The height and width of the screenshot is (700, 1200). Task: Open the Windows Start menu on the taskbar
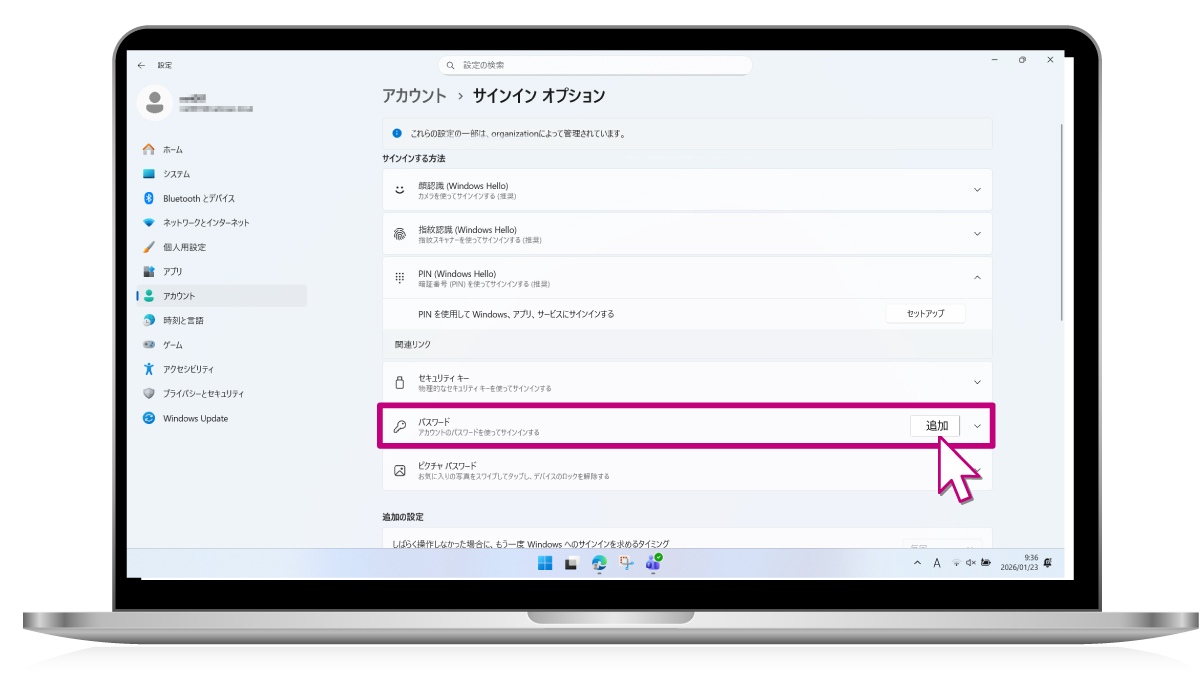(x=545, y=563)
